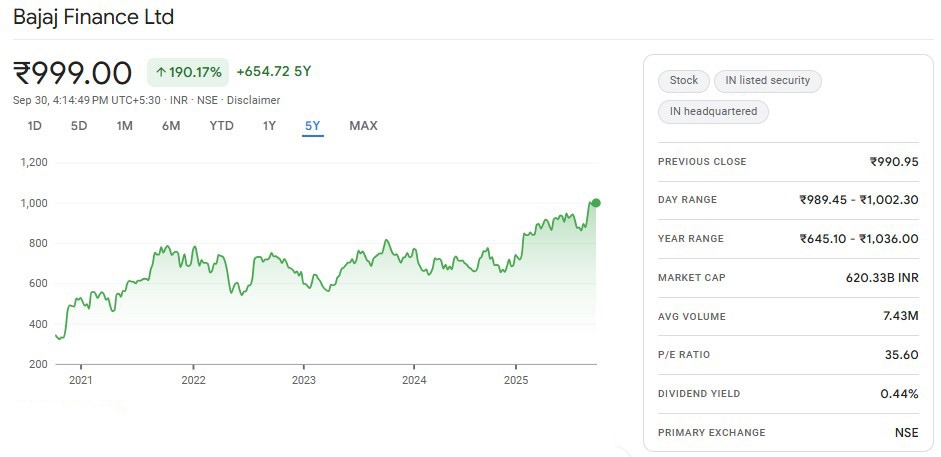The image size is (941, 457).
Task: Select the 5D time range tab
Action: tap(79, 126)
